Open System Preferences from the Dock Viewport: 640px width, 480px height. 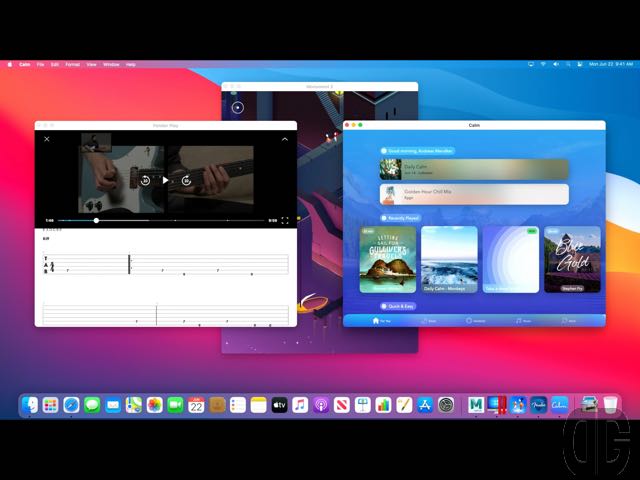click(x=446, y=405)
